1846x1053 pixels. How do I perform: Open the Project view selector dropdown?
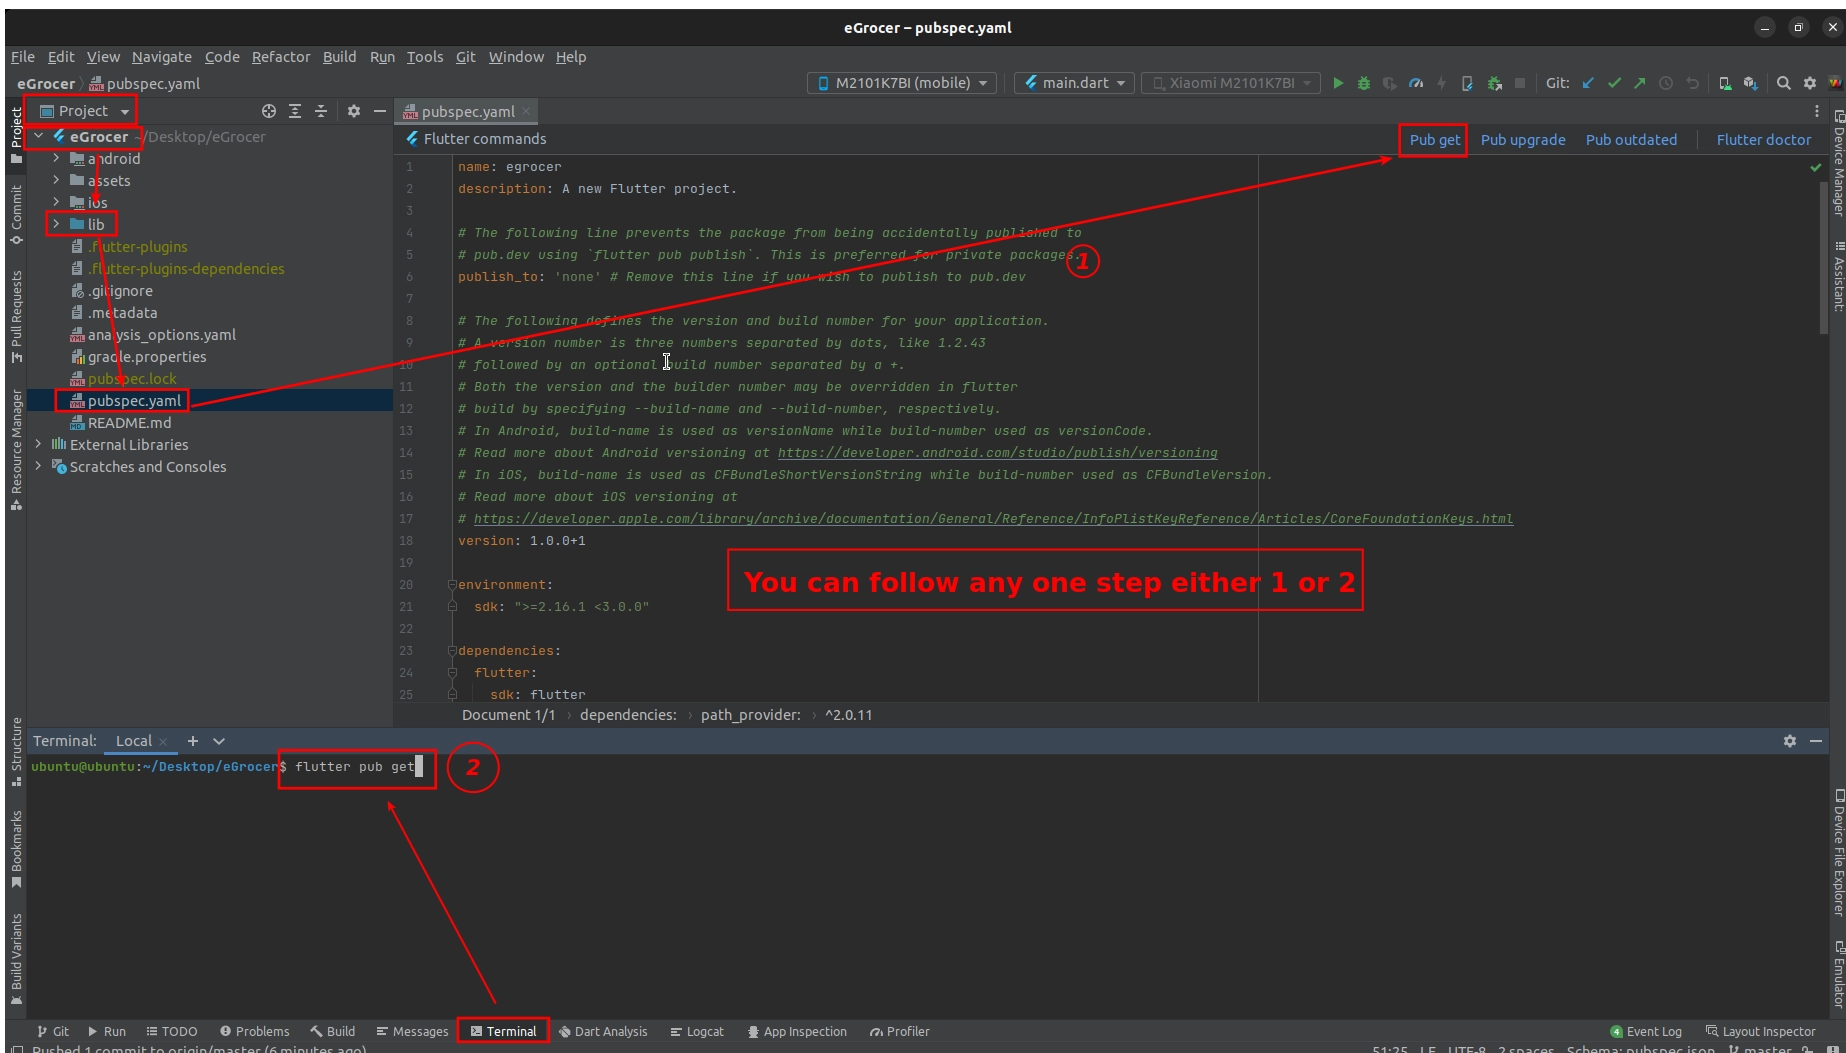pyautogui.click(x=84, y=111)
